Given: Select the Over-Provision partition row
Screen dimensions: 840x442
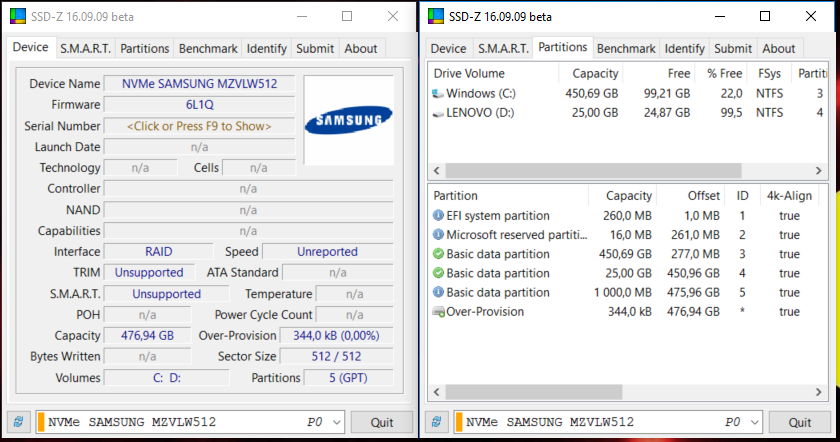Looking at the screenshot, I should point(628,312).
